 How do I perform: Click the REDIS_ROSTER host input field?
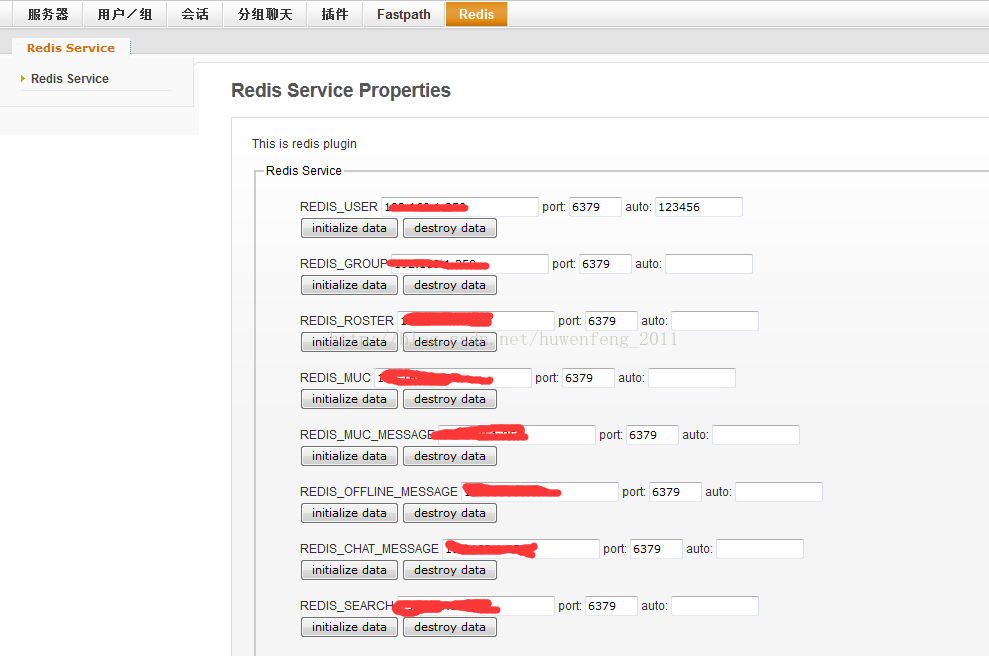coord(476,321)
